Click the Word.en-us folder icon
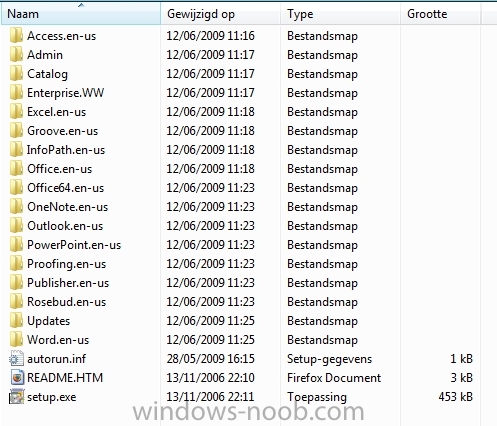The image size is (497, 426). point(16,340)
